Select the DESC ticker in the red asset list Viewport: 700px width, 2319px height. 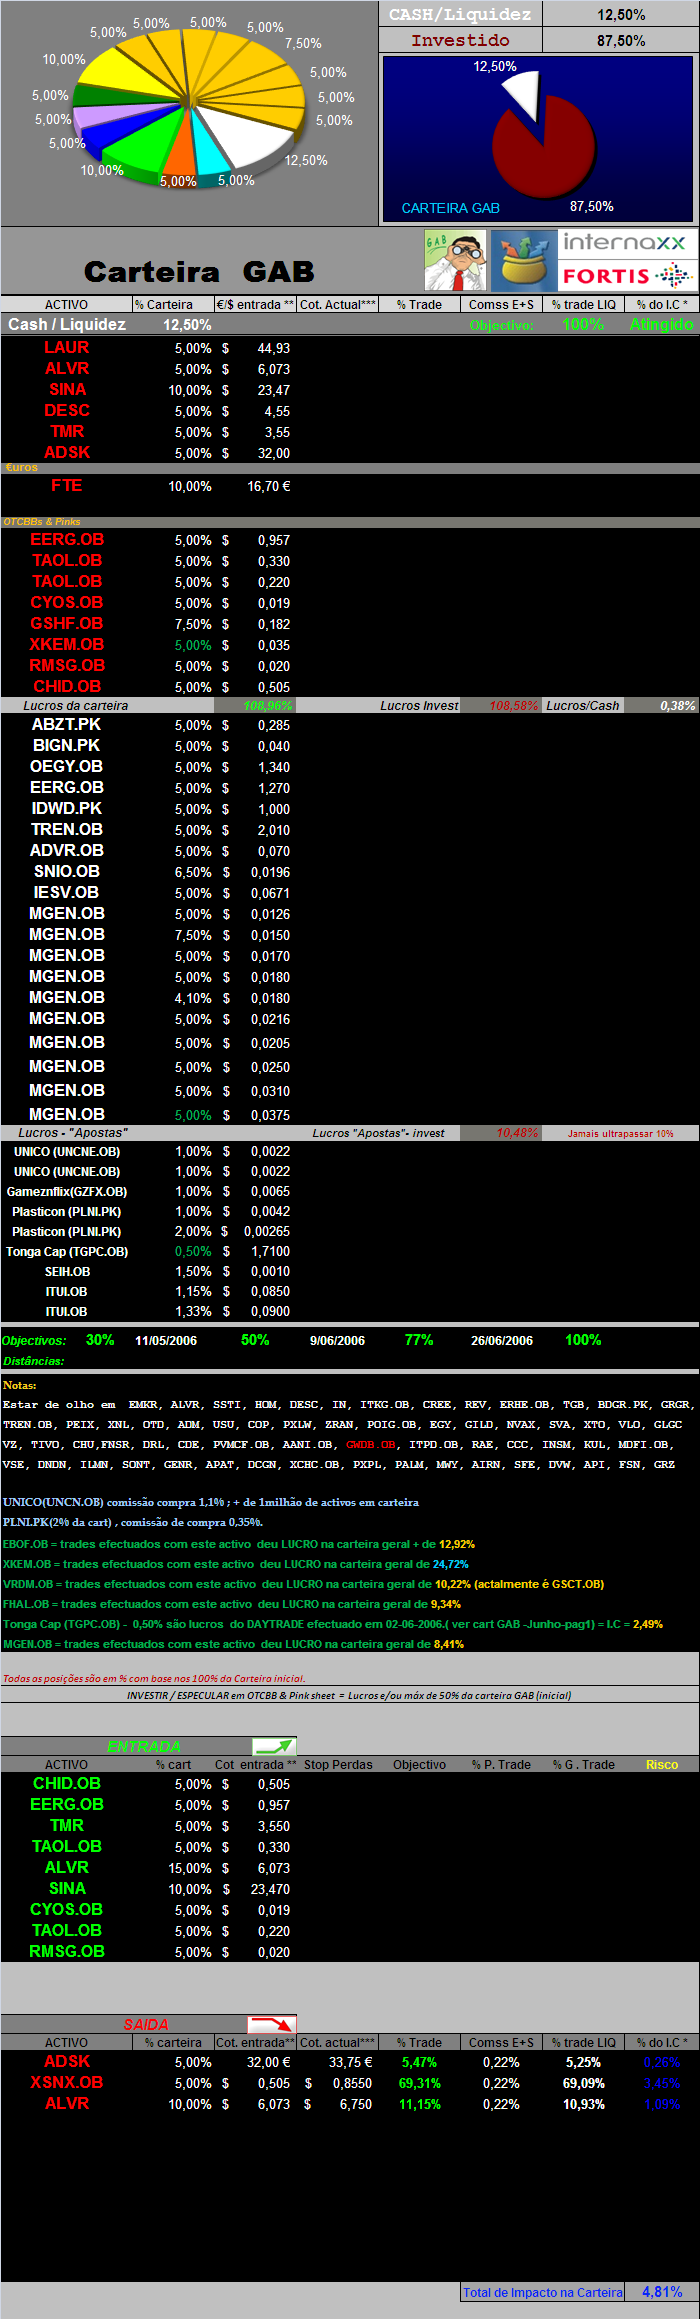[67, 410]
